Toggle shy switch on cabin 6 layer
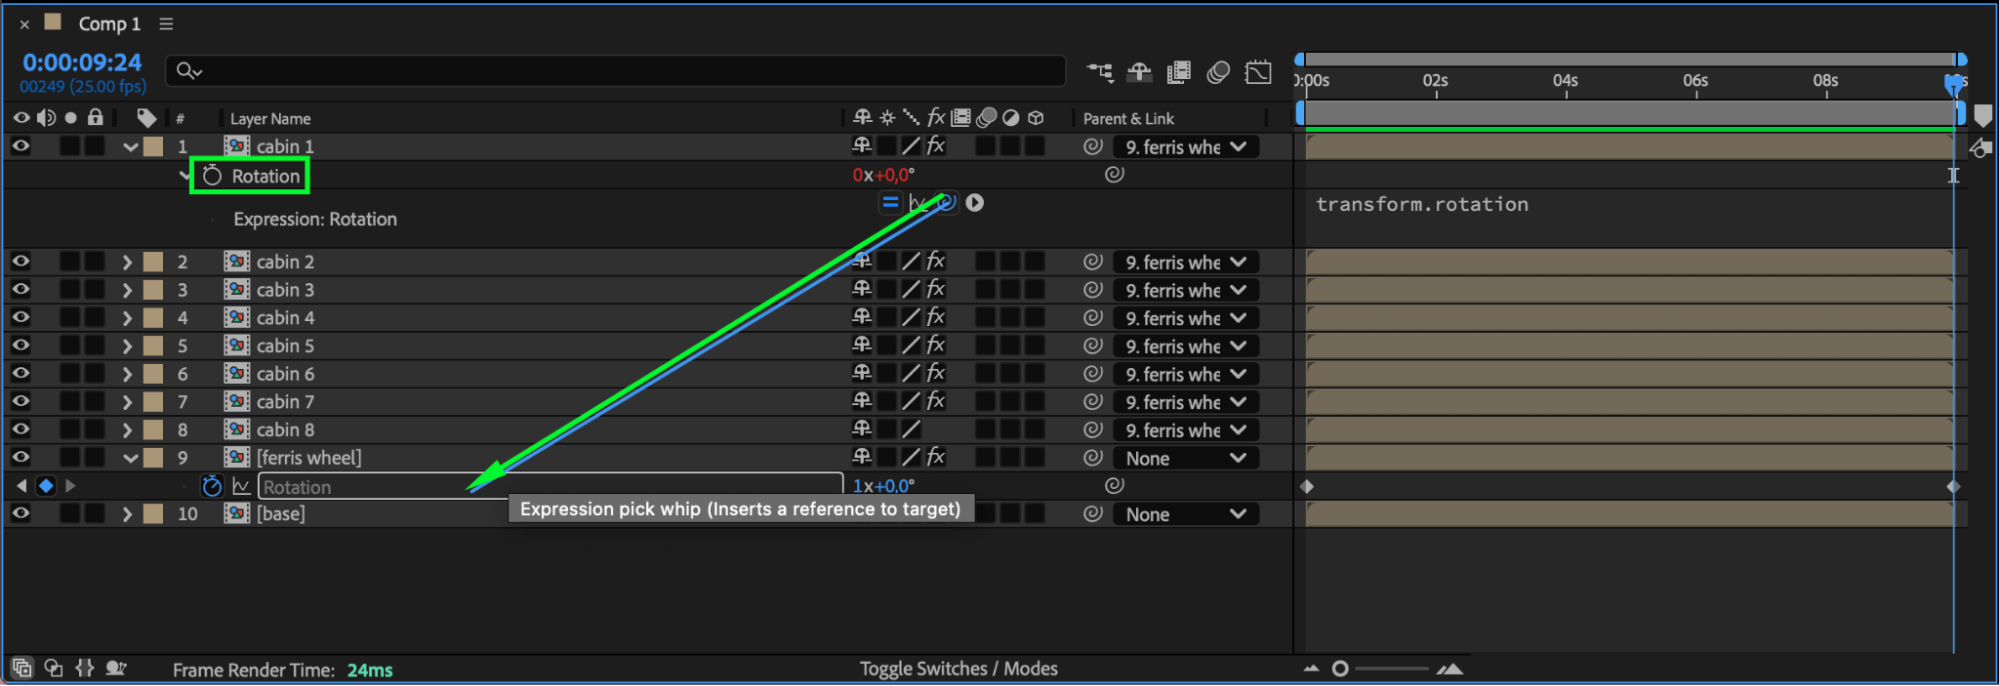 pos(862,373)
